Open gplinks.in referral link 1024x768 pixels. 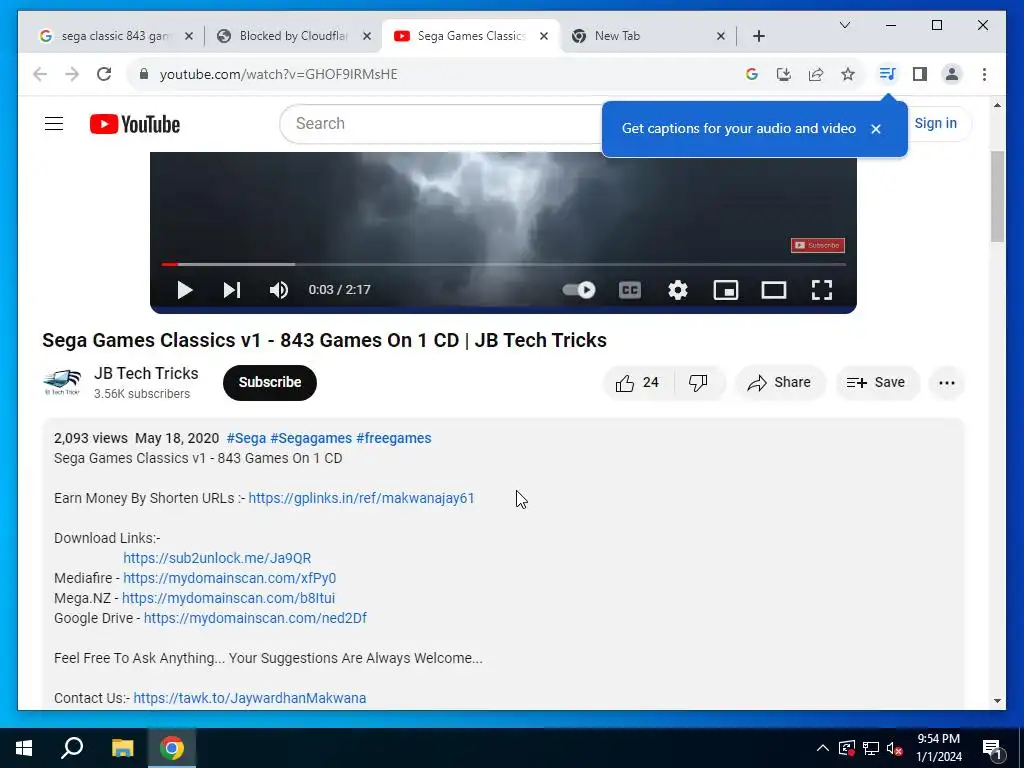[361, 498]
